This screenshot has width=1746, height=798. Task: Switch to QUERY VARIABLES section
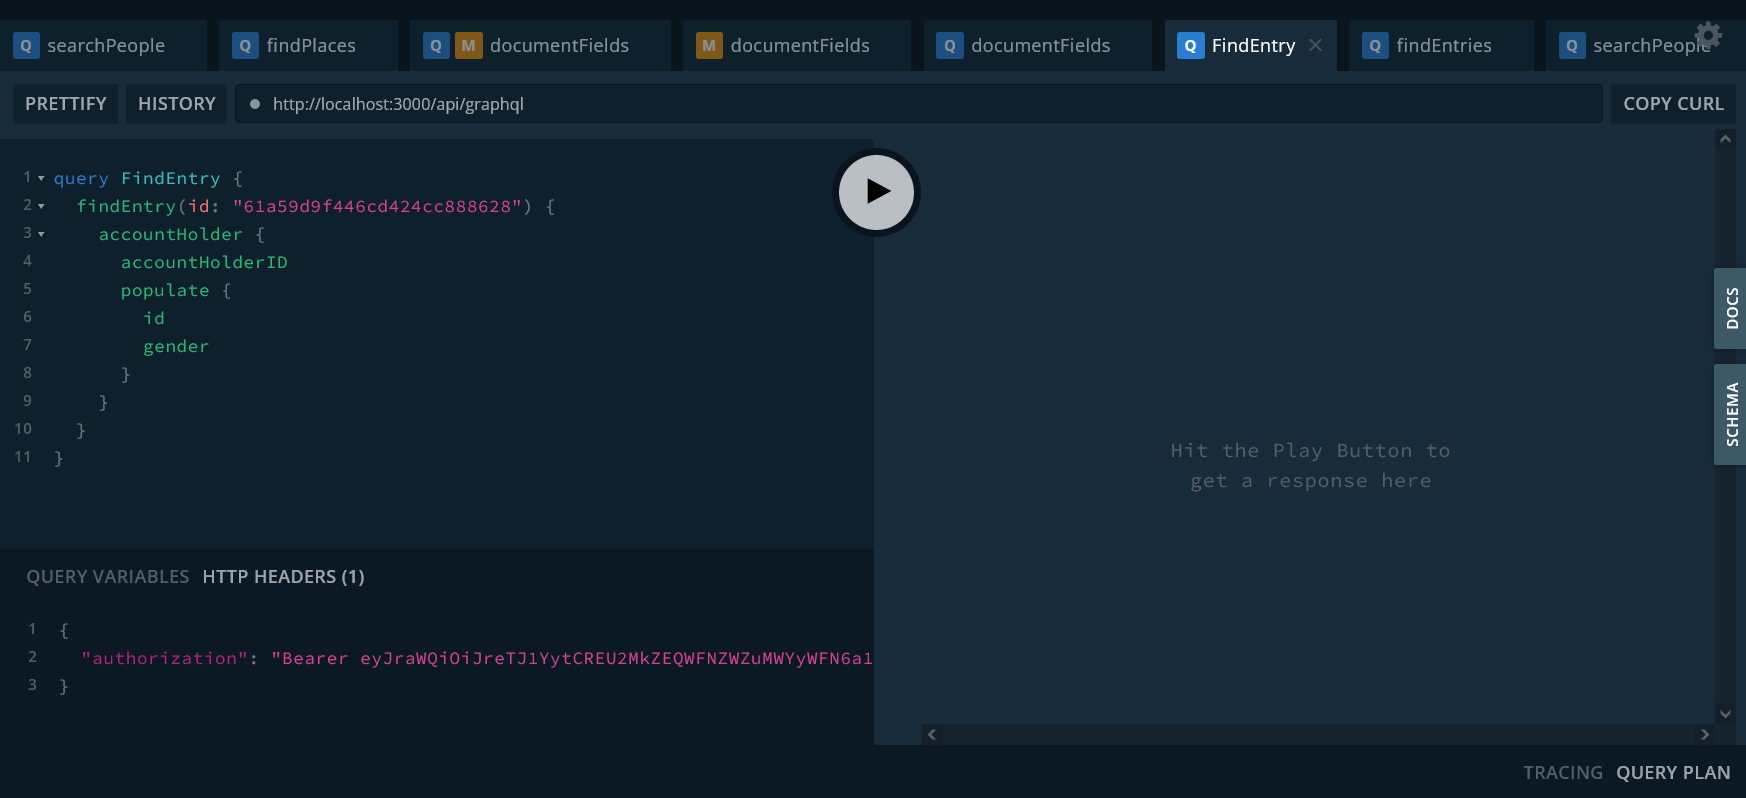108,577
